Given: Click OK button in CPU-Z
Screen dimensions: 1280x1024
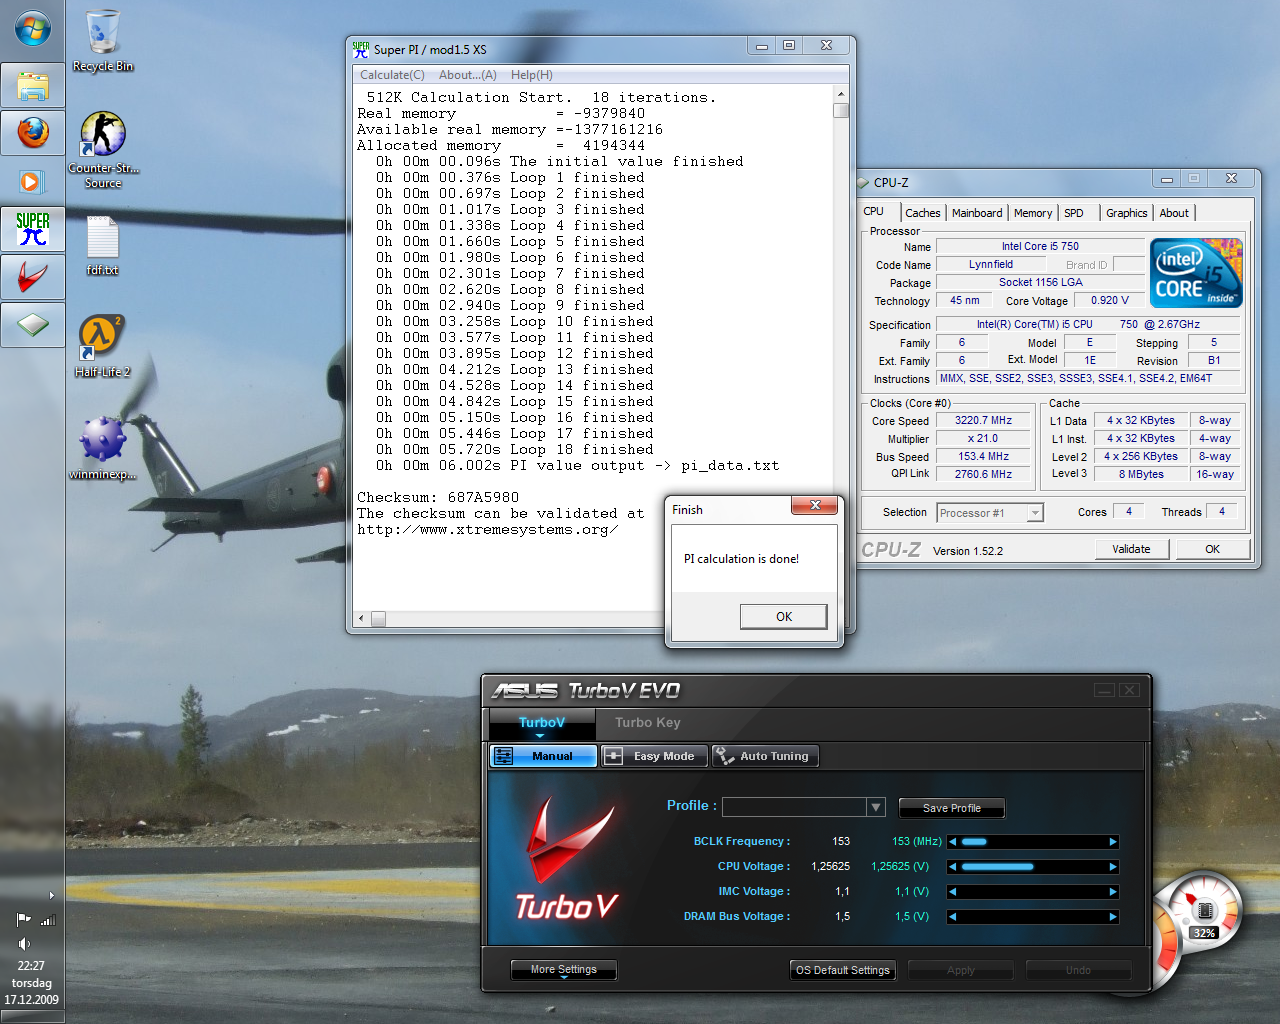Looking at the screenshot, I should pos(1212,549).
